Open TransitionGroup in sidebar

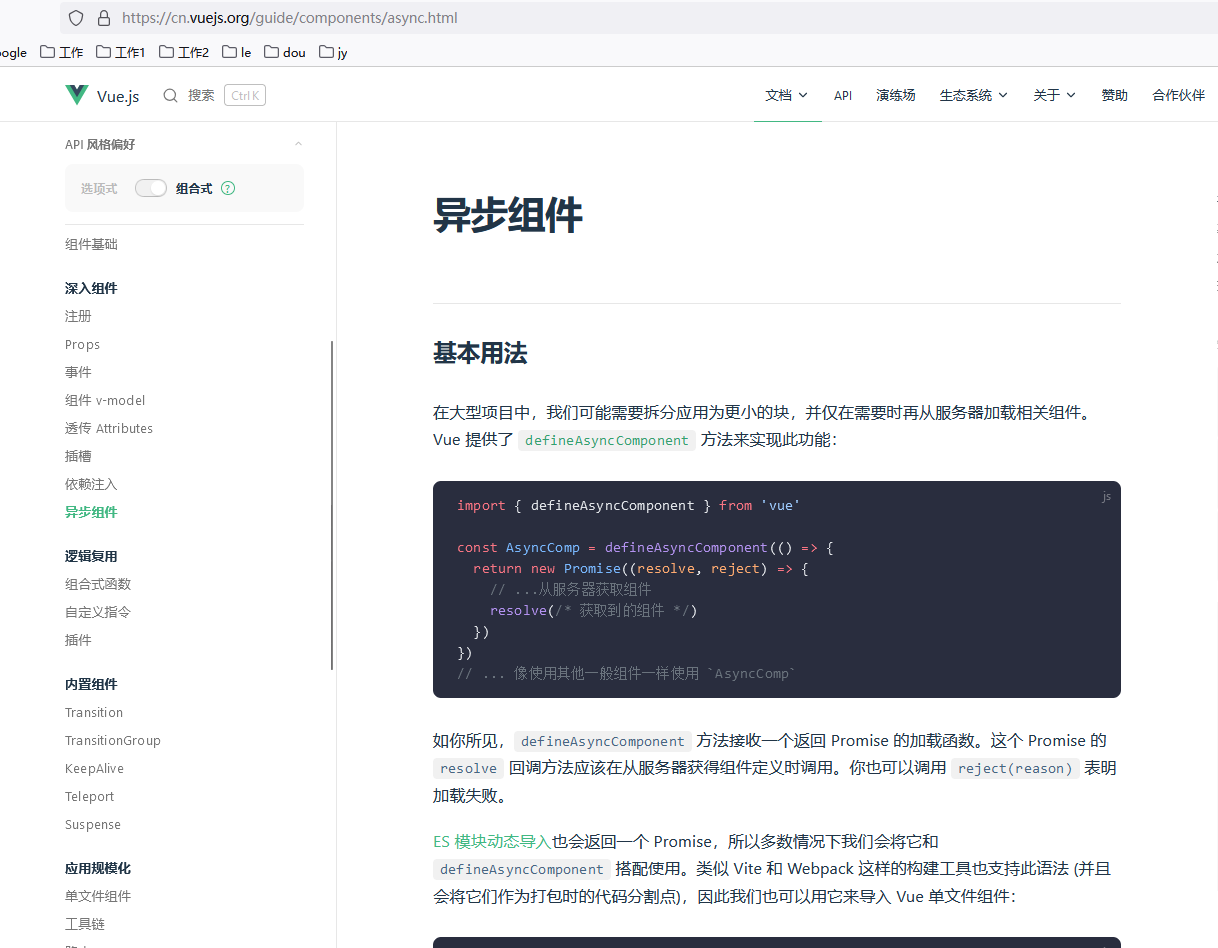pos(113,740)
